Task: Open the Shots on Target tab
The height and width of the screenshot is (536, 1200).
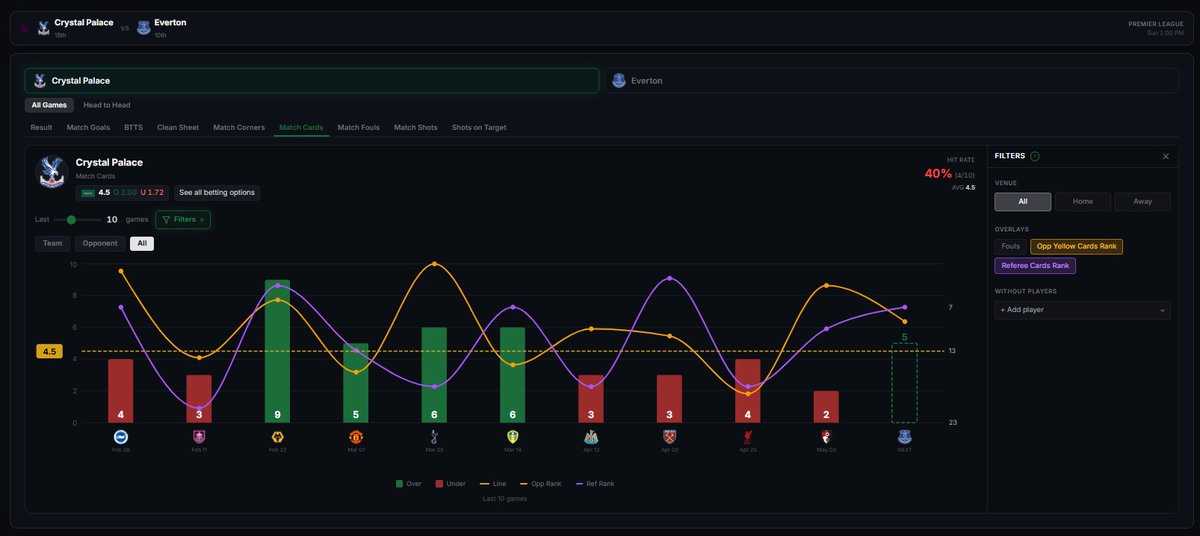Action: (479, 127)
